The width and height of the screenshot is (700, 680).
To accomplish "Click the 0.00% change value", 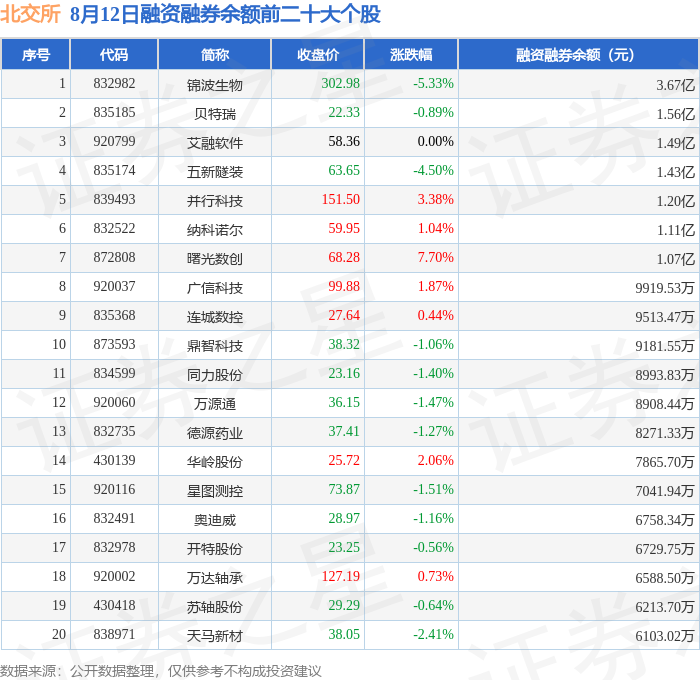I will pos(435,142).
